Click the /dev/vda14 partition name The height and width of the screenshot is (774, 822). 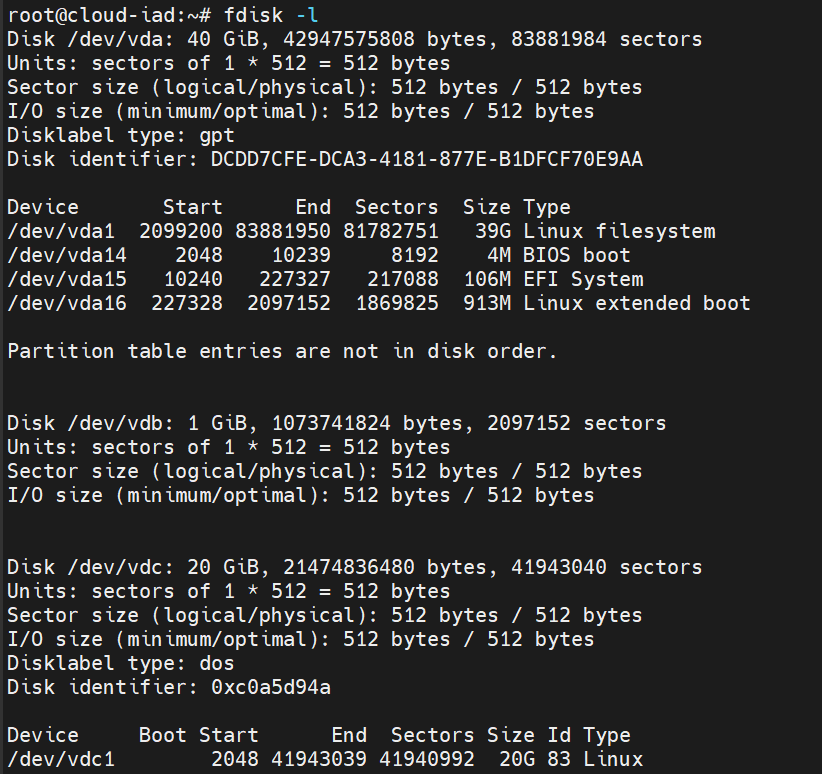tap(67, 255)
